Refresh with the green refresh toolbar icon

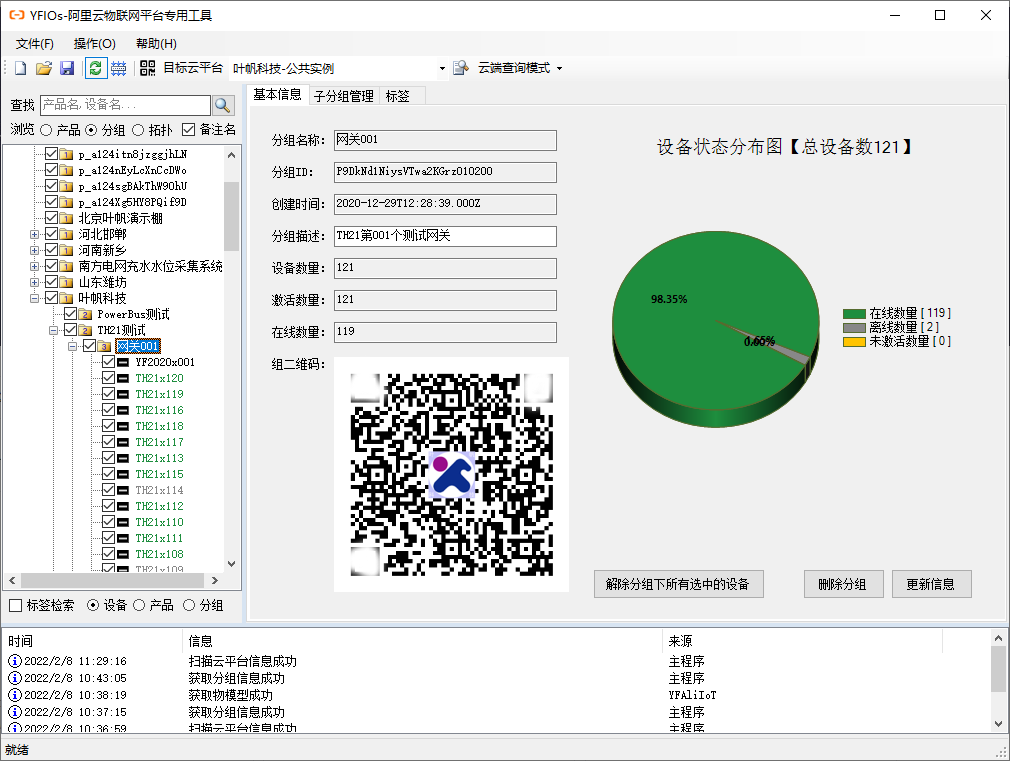[93, 68]
